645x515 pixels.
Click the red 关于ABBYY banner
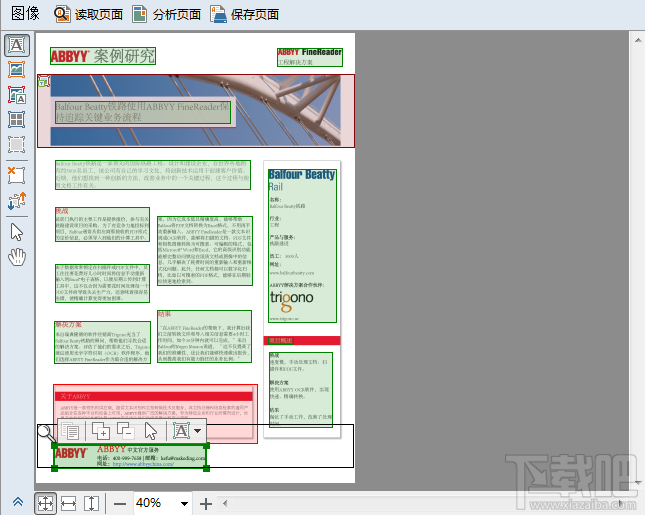153,396
